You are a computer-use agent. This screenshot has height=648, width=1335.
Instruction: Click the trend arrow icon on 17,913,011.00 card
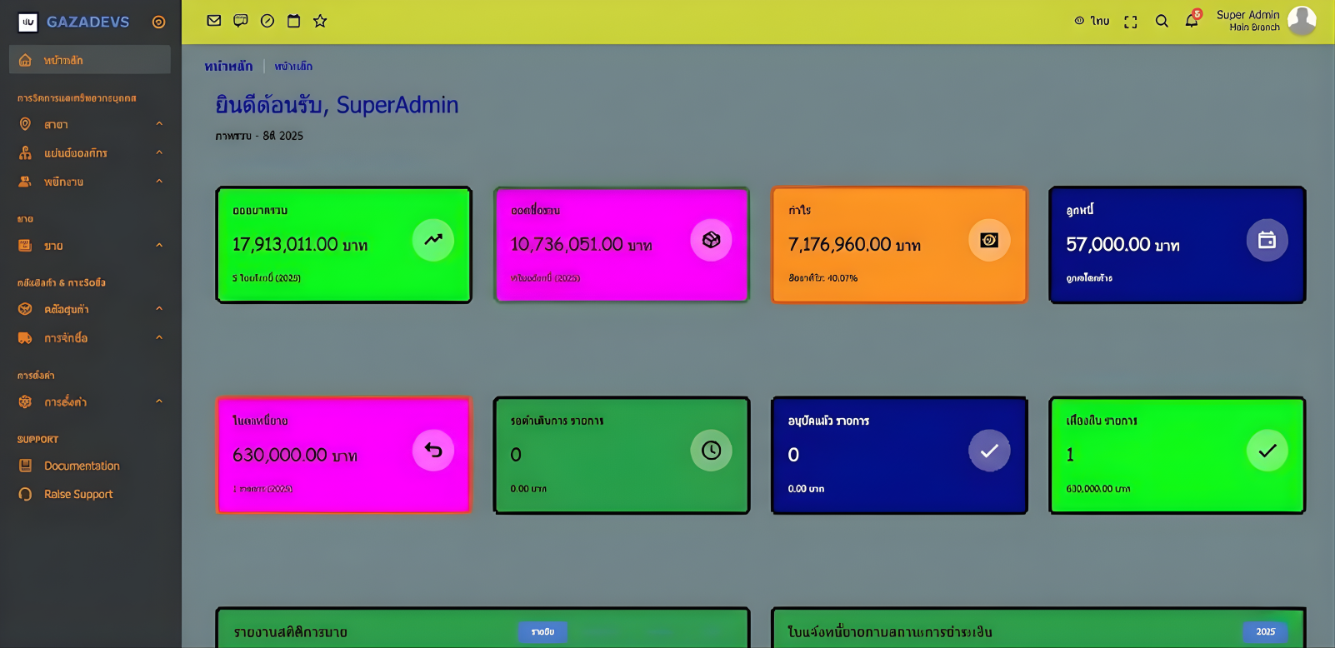[x=433, y=240]
